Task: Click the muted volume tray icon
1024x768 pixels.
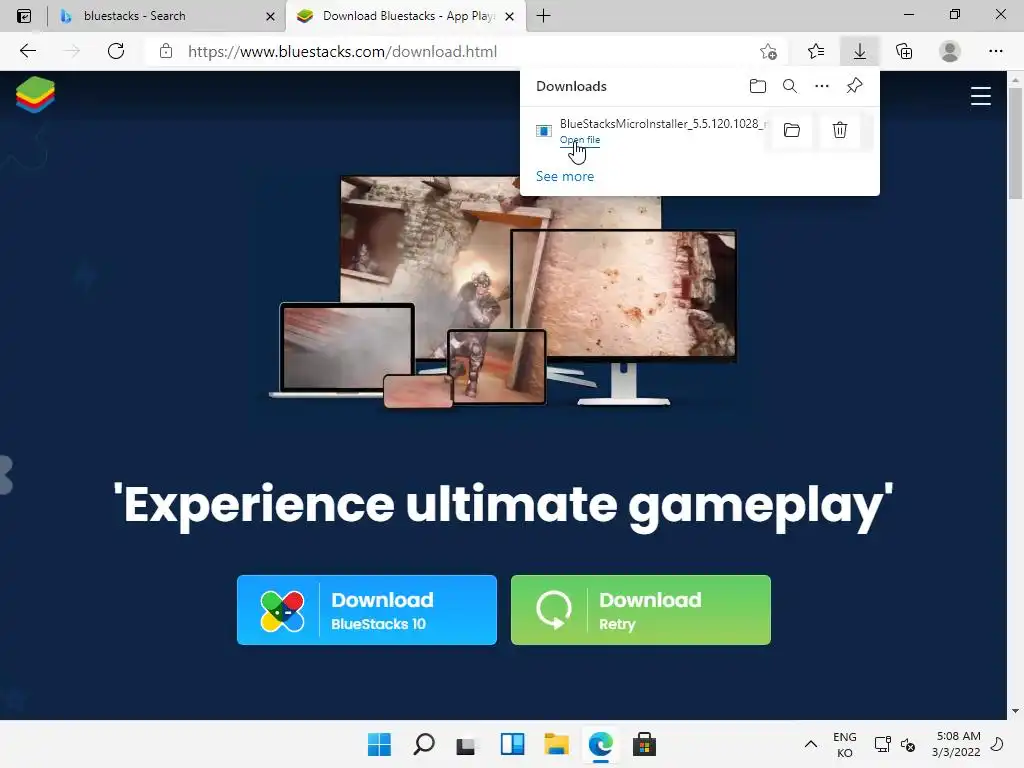Action: (908, 744)
